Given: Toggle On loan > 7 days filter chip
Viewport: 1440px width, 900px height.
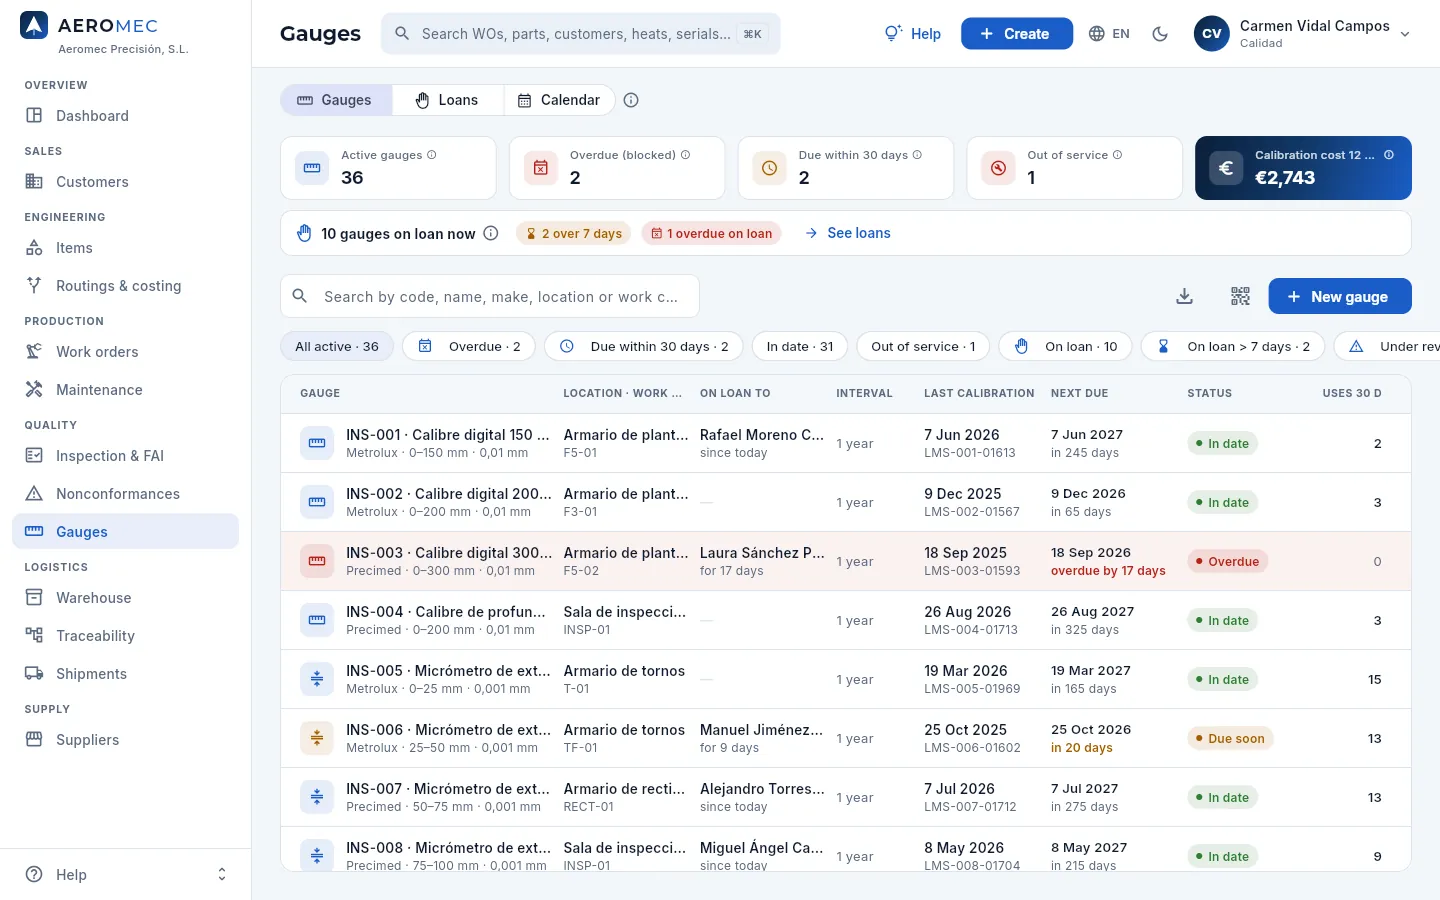Looking at the screenshot, I should point(1233,346).
